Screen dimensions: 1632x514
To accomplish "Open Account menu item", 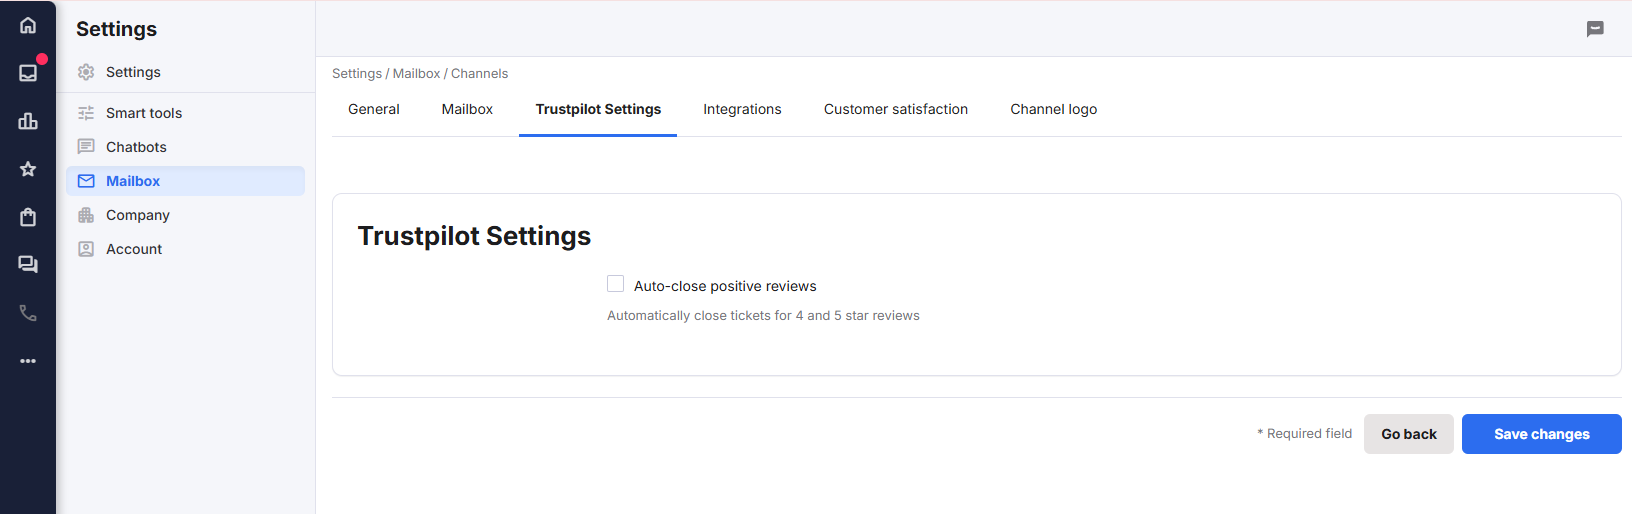I will (x=186, y=249).
